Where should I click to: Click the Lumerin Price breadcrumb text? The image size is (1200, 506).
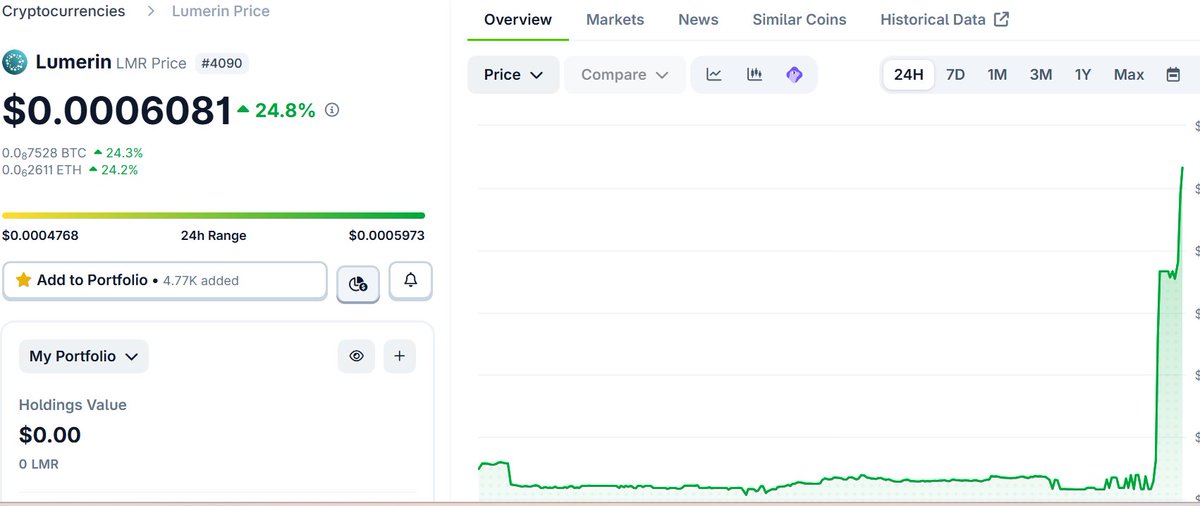221,11
